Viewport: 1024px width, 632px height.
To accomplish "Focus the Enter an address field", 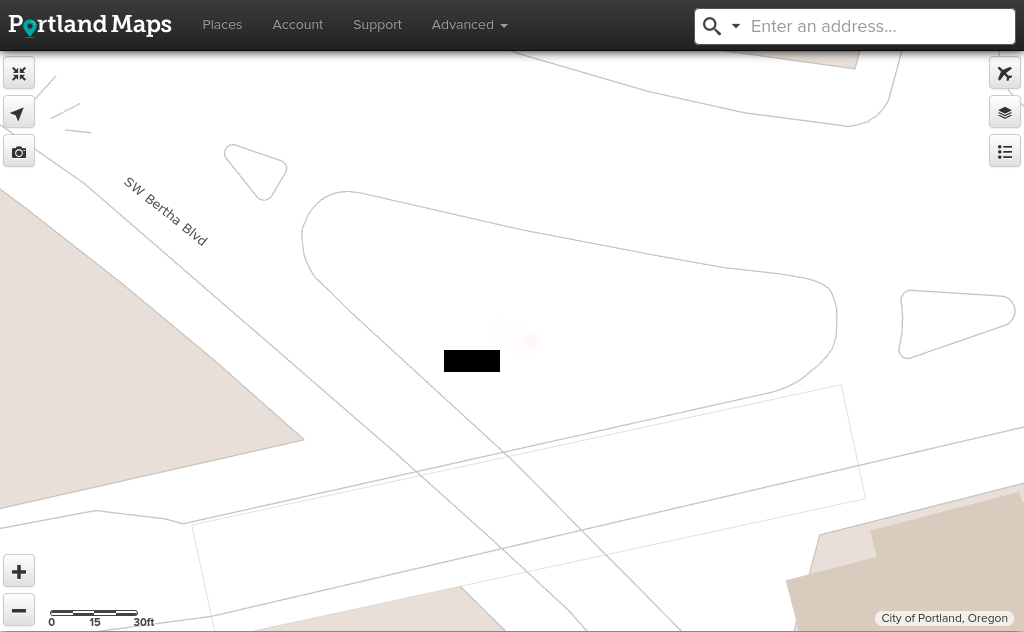I will pyautogui.click(x=878, y=27).
